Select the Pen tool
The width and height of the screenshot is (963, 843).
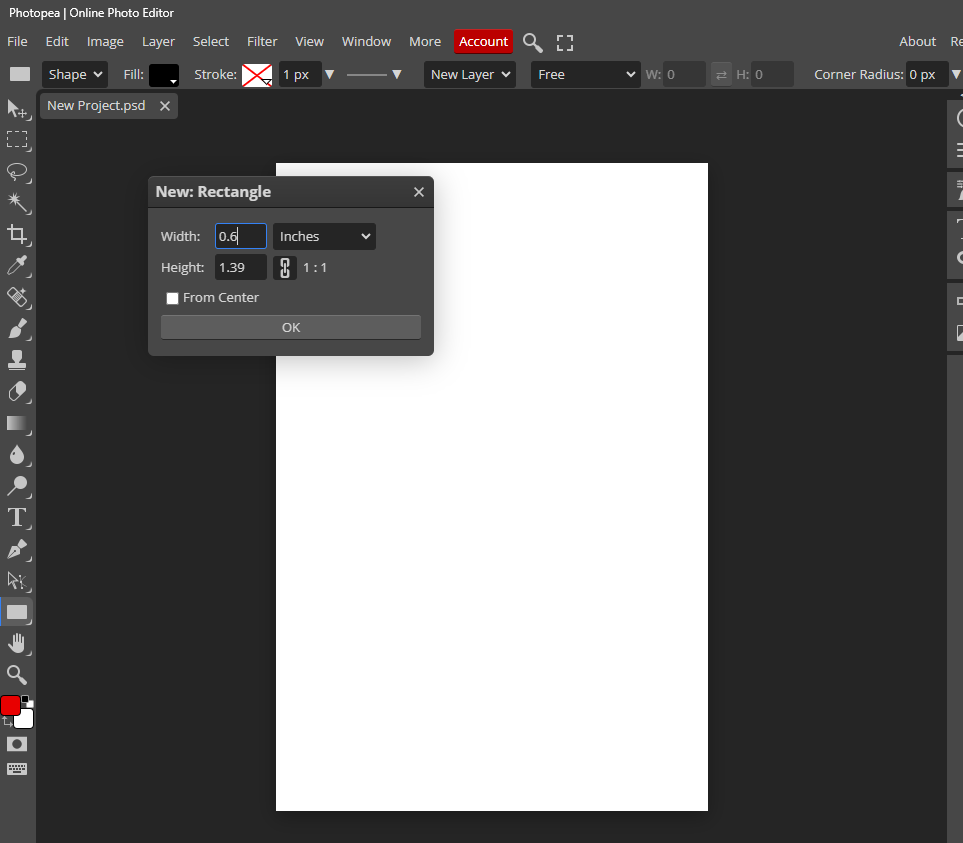(x=17, y=549)
